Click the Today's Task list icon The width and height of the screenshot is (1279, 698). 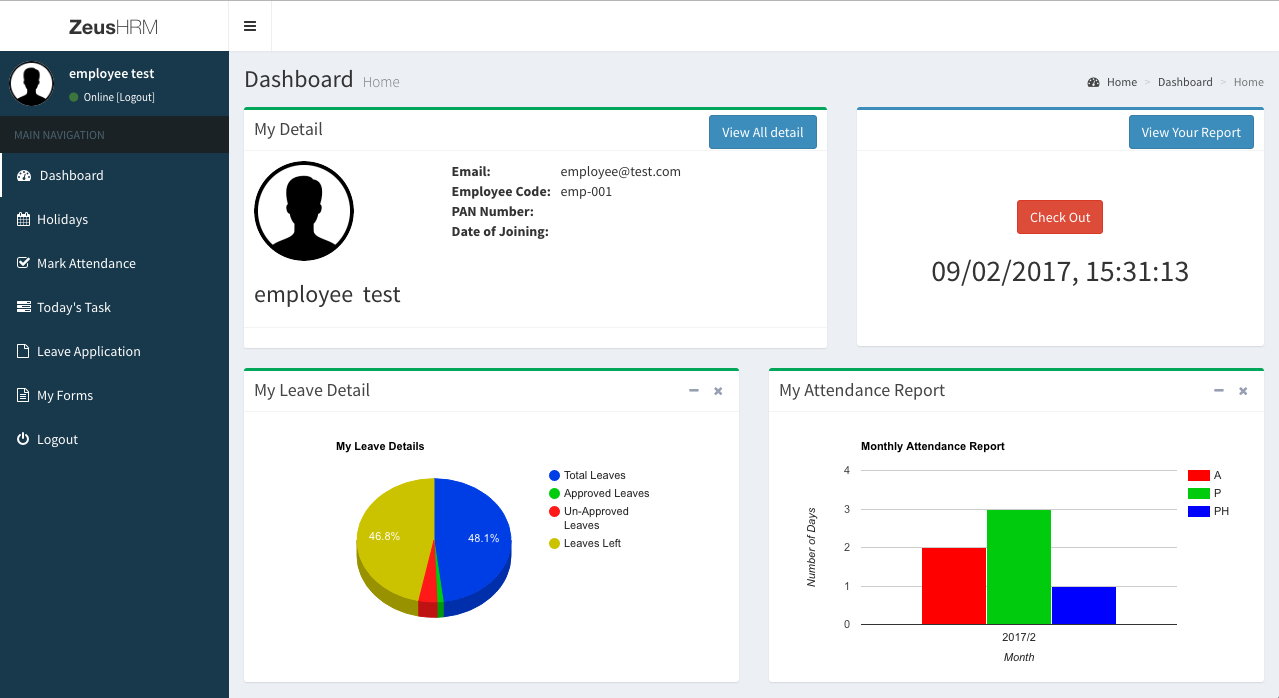(24, 307)
